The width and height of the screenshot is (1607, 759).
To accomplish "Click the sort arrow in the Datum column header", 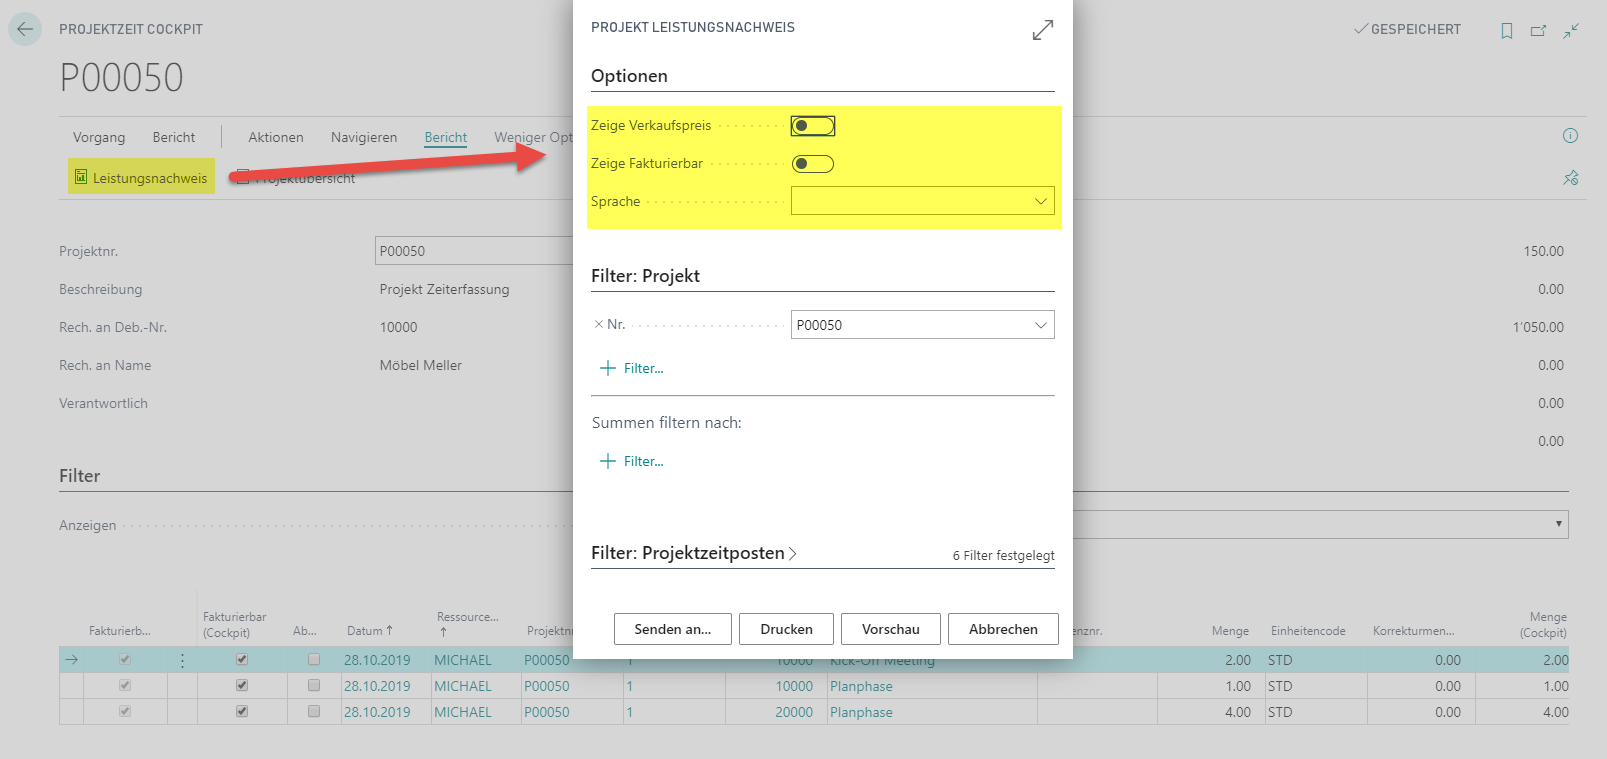I will pos(389,631).
